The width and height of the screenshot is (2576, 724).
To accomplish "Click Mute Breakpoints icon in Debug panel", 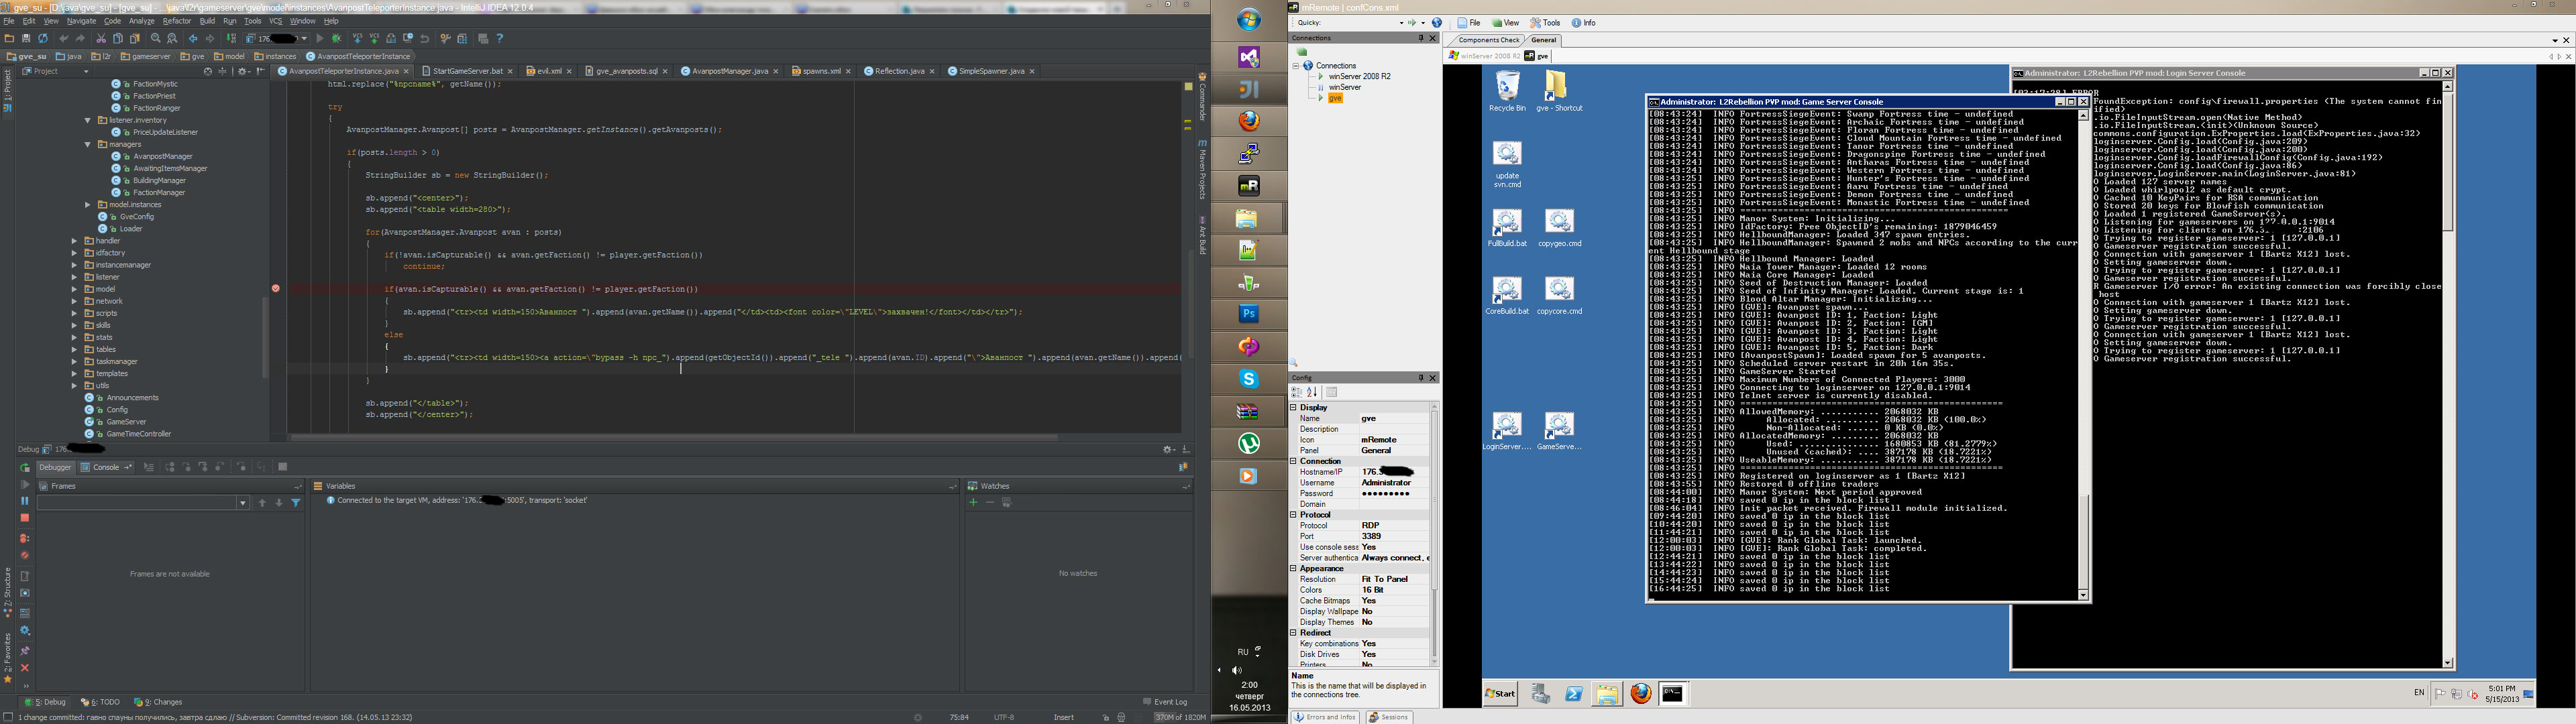I will [x=25, y=555].
